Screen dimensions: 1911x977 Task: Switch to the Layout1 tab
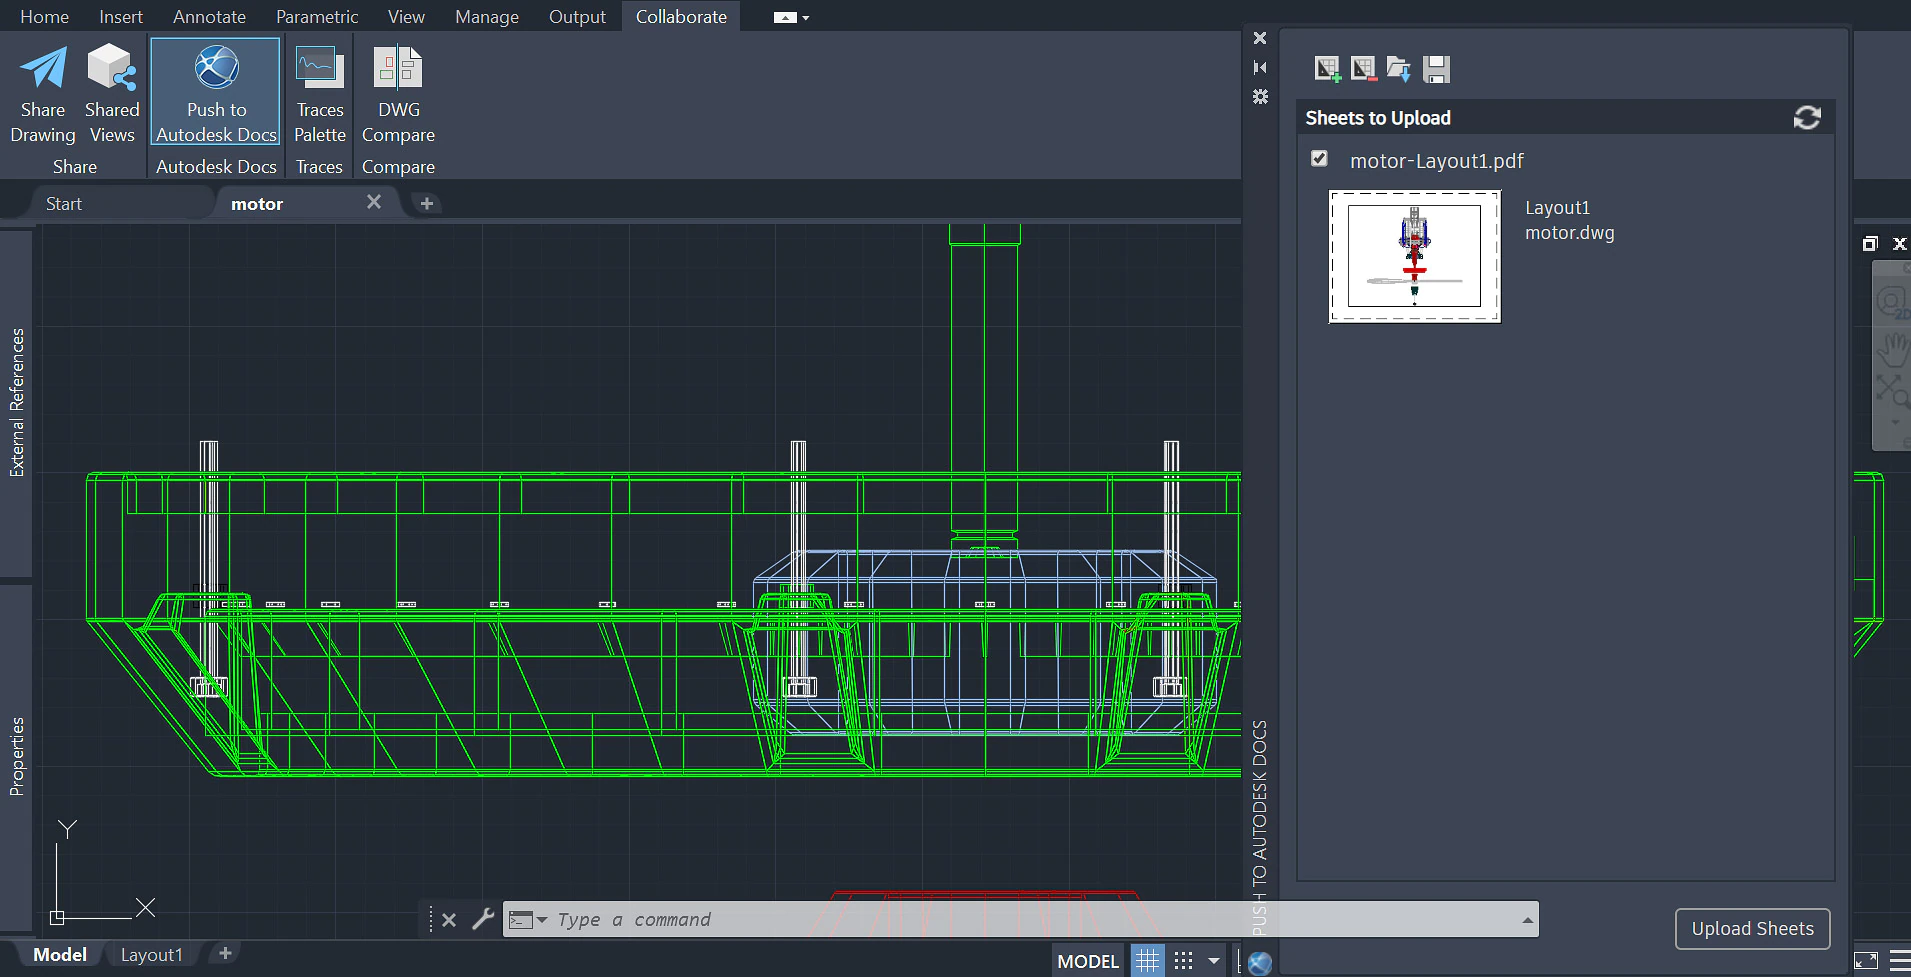(x=151, y=954)
